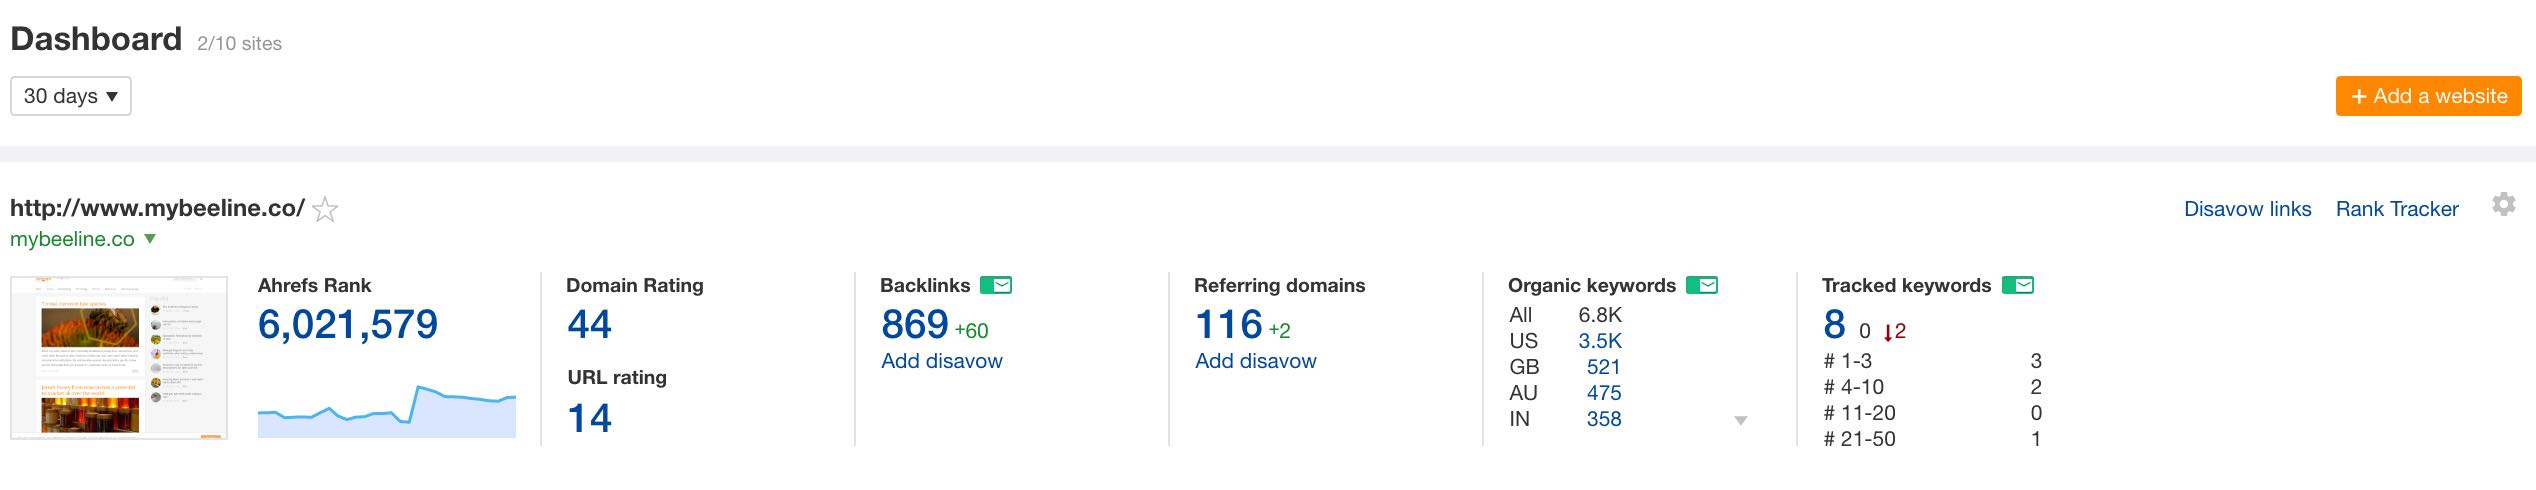Click the Organic keywords email alert icon
The image size is (2536, 490).
point(1702,286)
